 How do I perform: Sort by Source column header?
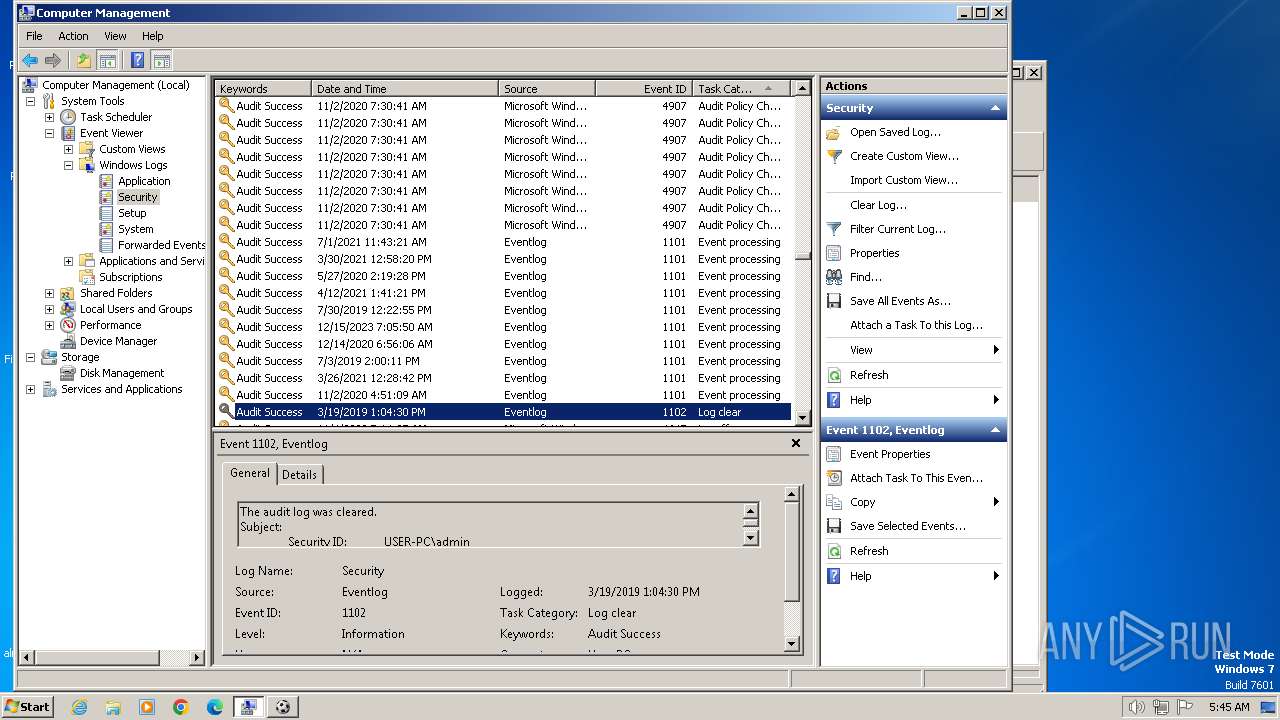click(x=547, y=88)
